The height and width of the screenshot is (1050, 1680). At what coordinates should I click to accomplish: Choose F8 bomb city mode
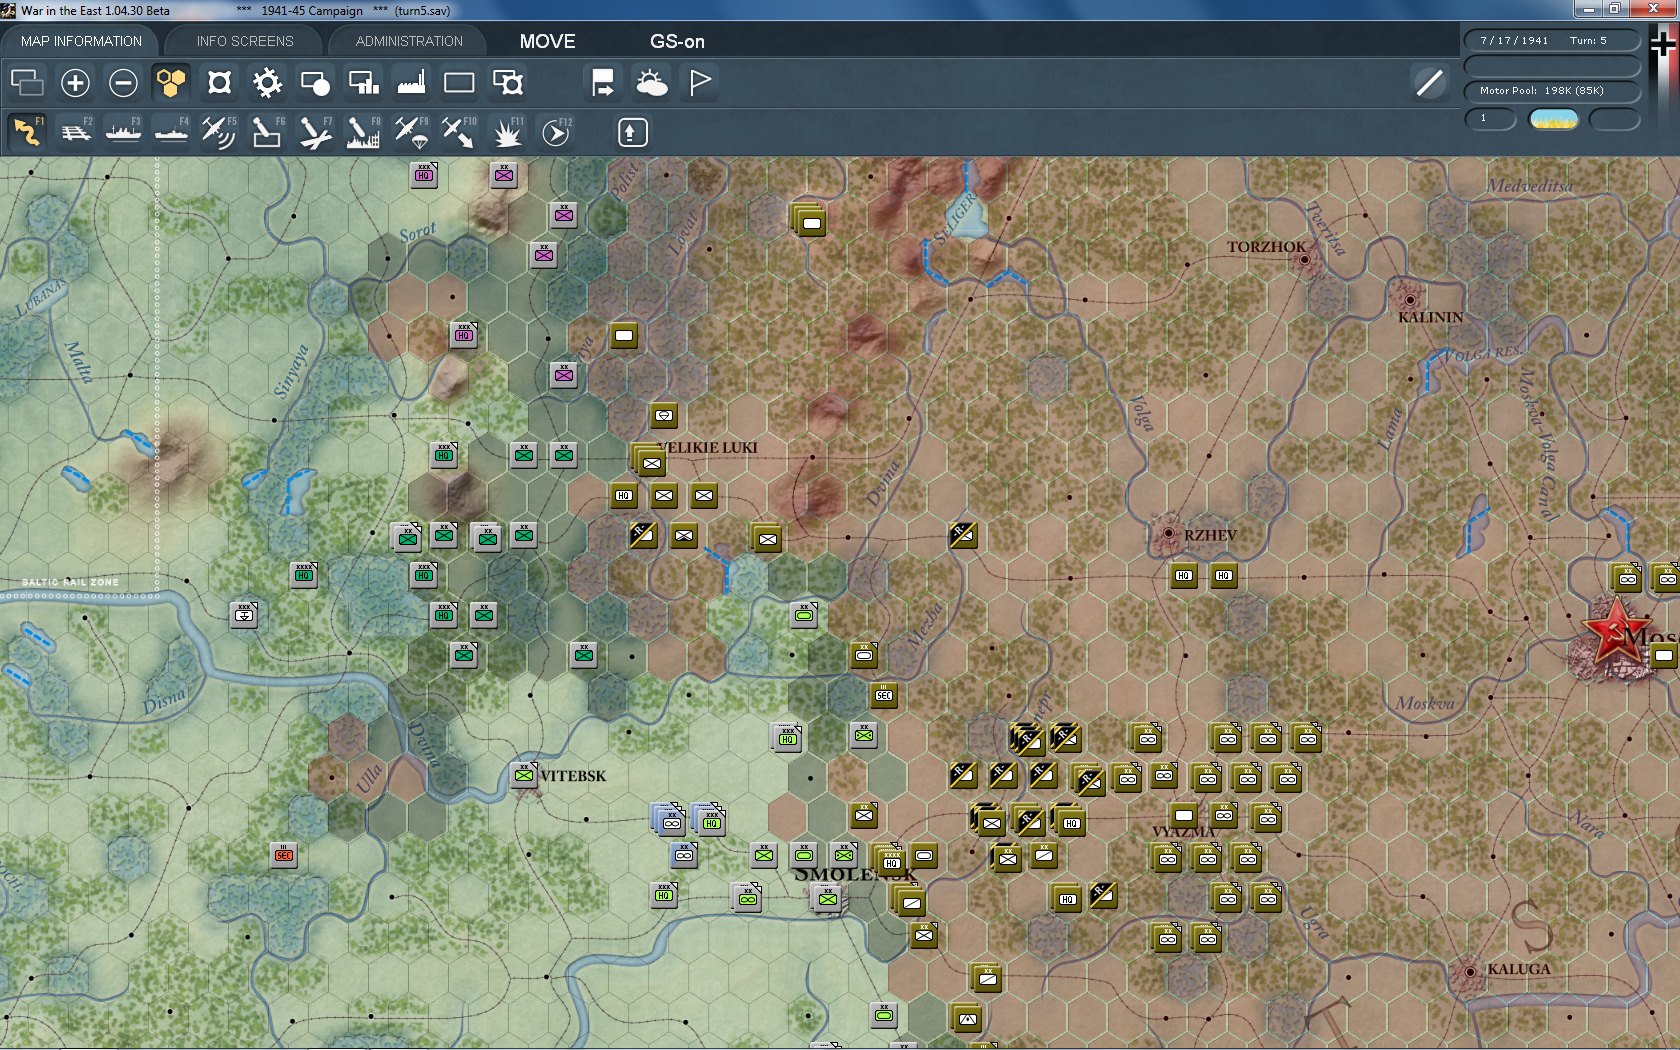(363, 132)
